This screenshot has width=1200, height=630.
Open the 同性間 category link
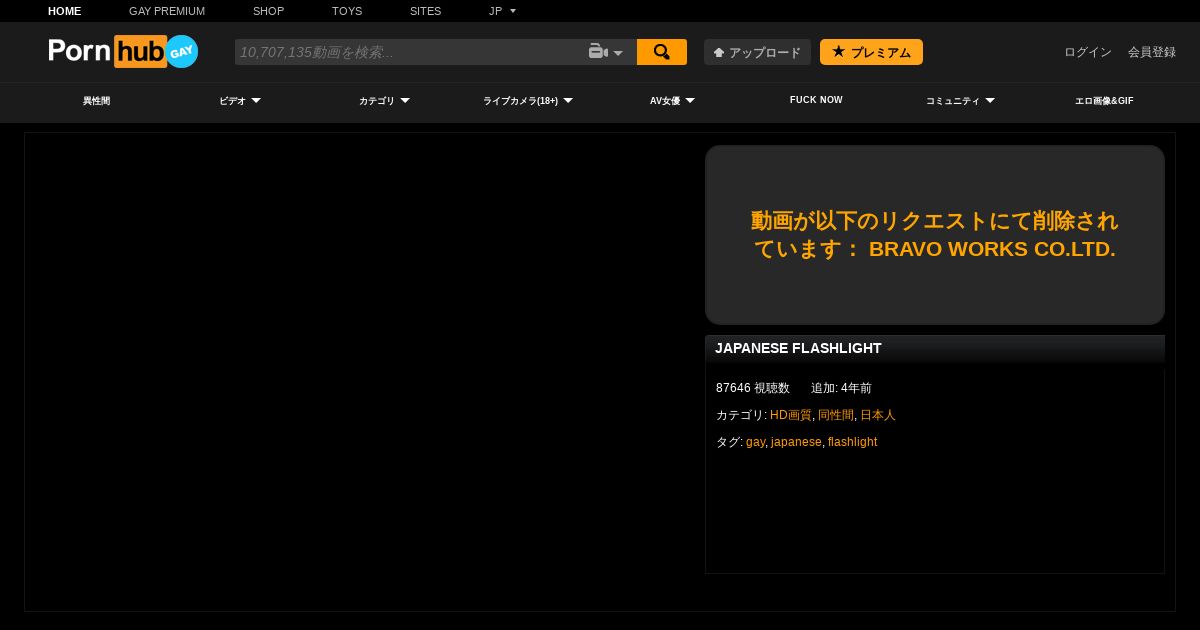836,415
